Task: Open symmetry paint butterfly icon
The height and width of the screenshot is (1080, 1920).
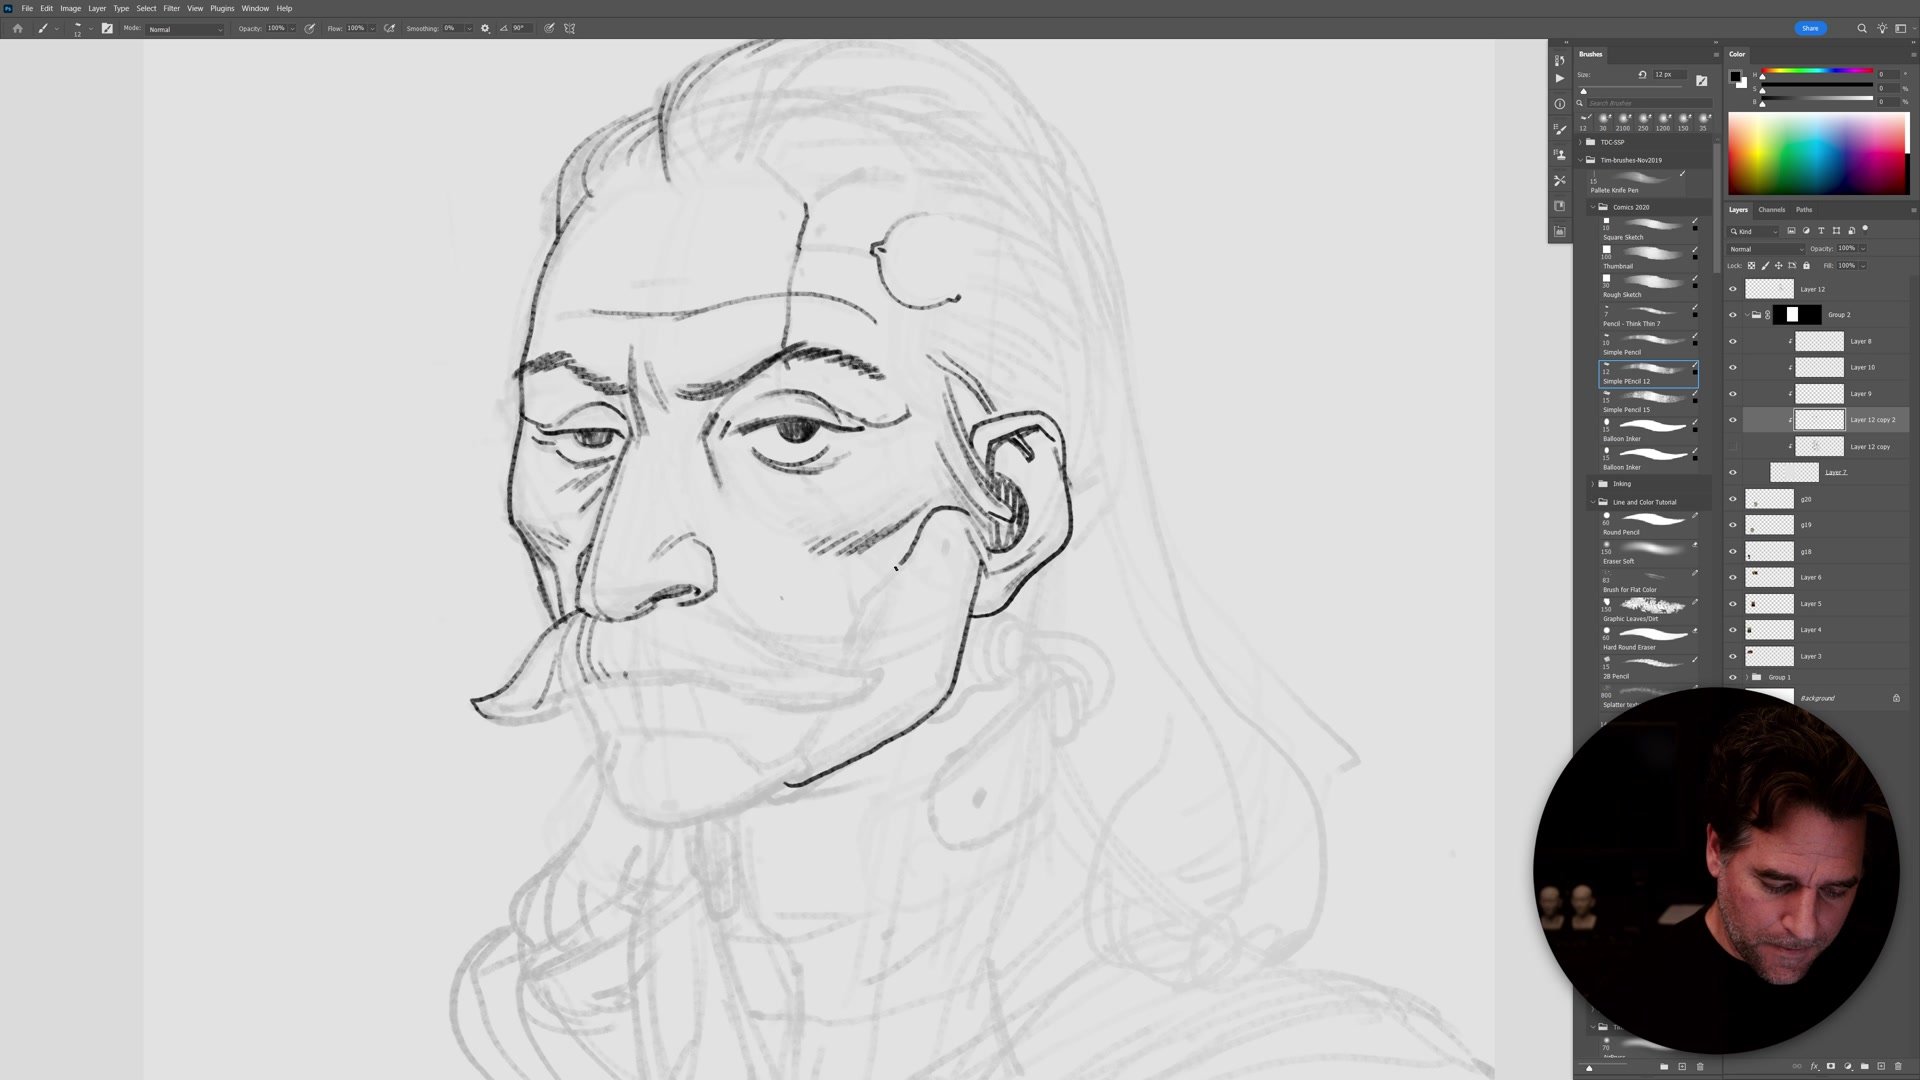Action: 570,28
